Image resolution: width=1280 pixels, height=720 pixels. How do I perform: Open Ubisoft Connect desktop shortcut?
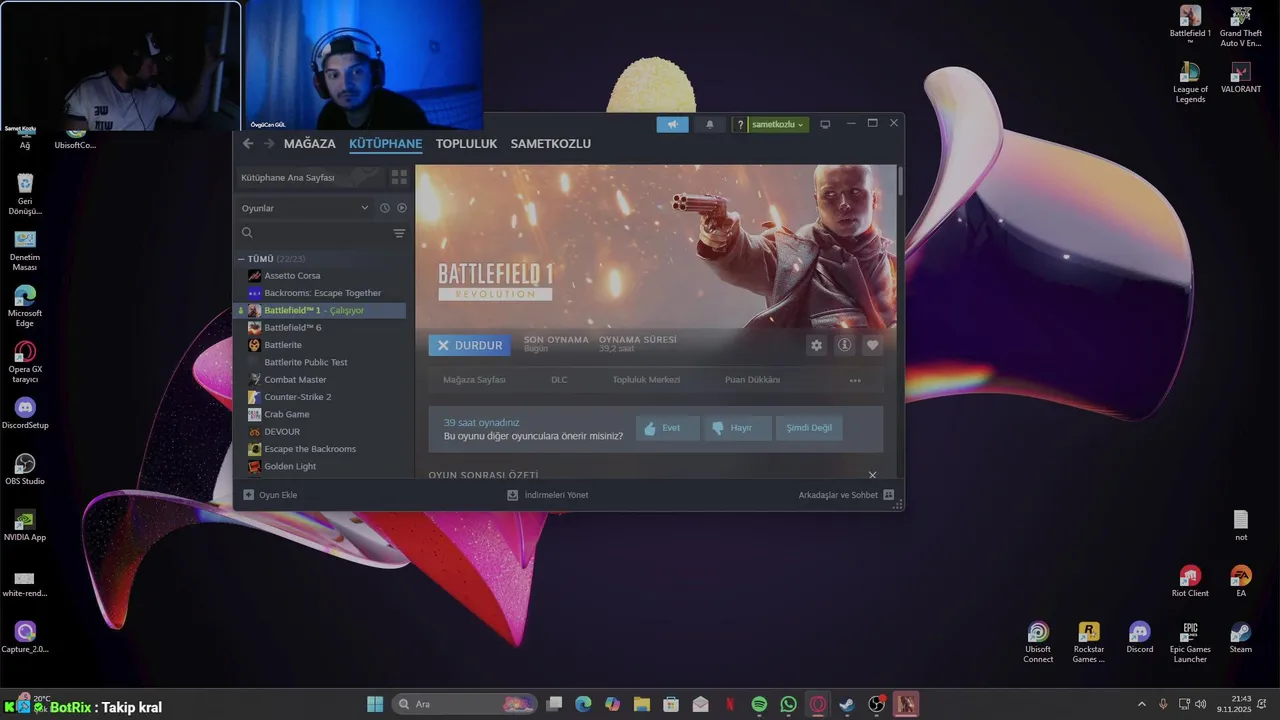(1038, 642)
